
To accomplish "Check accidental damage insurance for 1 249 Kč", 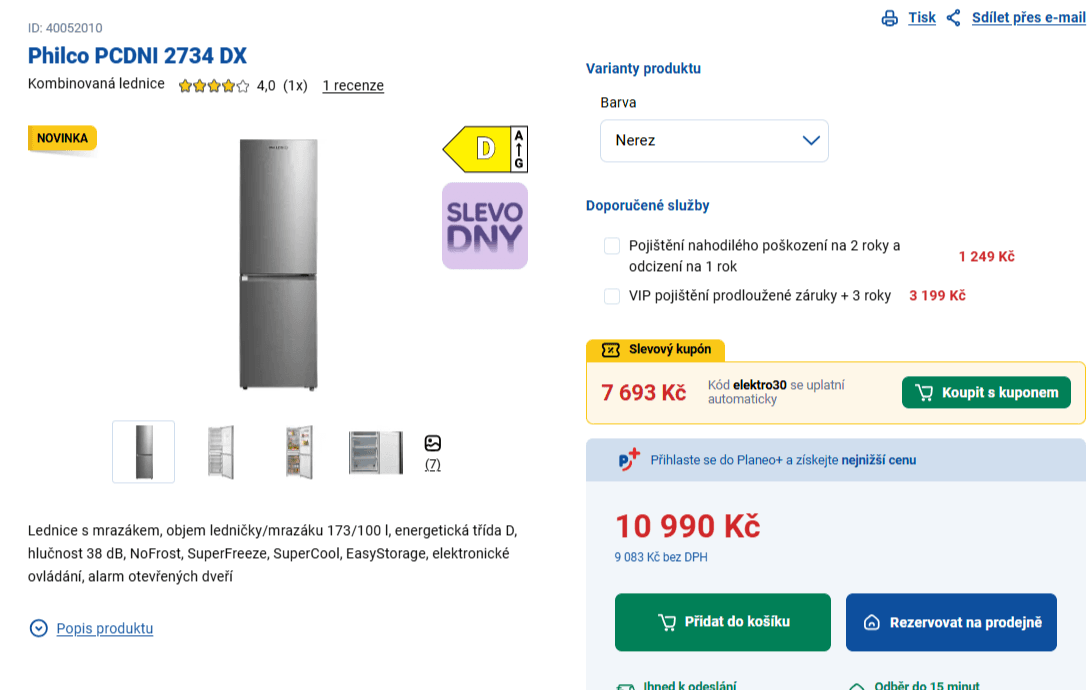I will click(x=612, y=246).
